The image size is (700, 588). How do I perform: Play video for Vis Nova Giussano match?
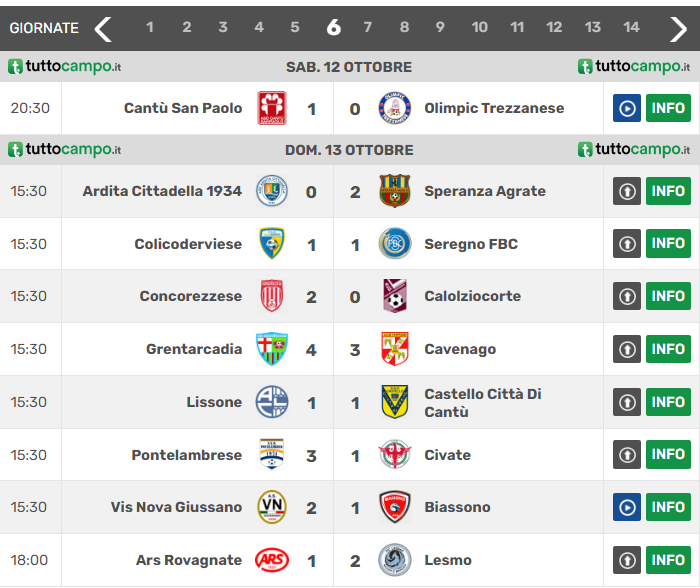click(626, 507)
